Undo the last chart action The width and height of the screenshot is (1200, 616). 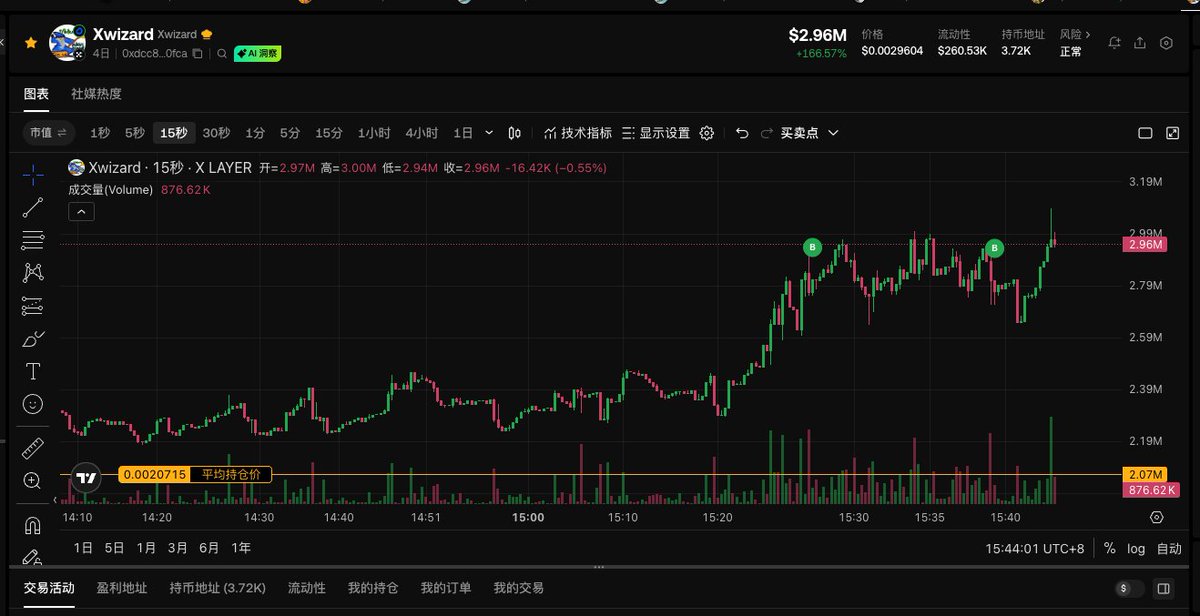(x=741, y=133)
